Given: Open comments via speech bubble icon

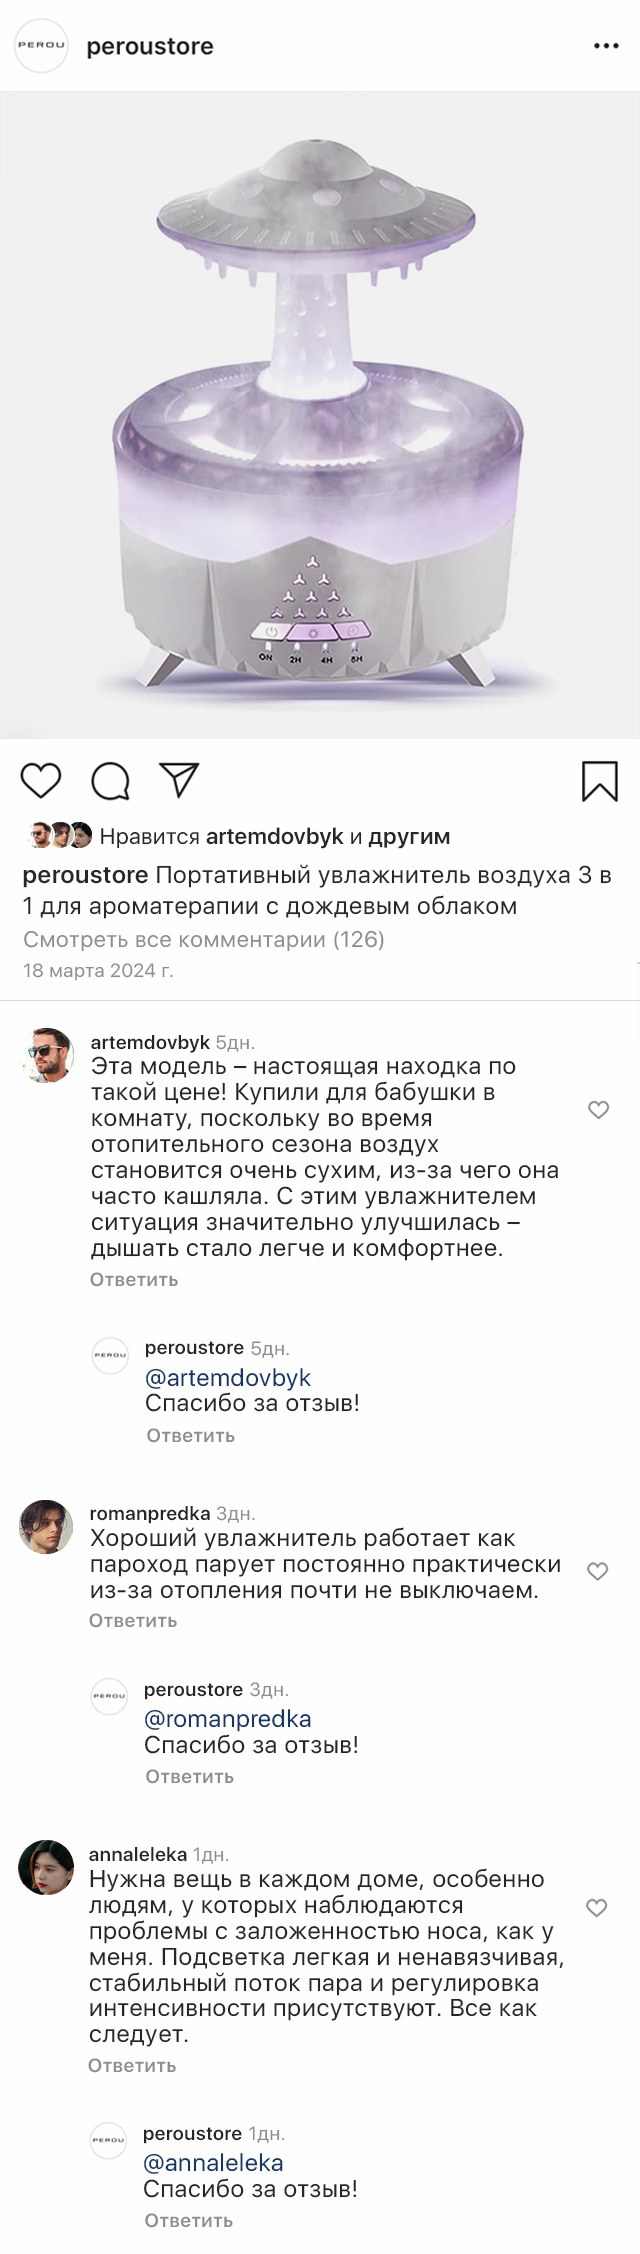Looking at the screenshot, I should pyautogui.click(x=110, y=781).
